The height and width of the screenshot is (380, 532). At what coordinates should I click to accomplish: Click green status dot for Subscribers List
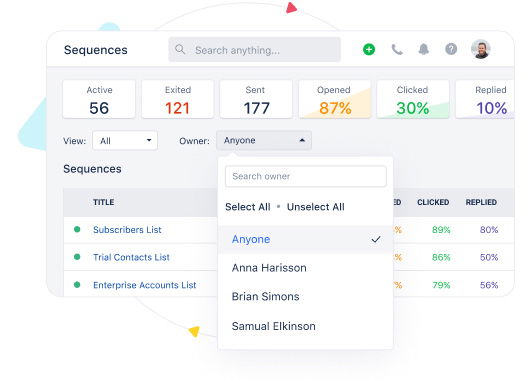coord(77,229)
